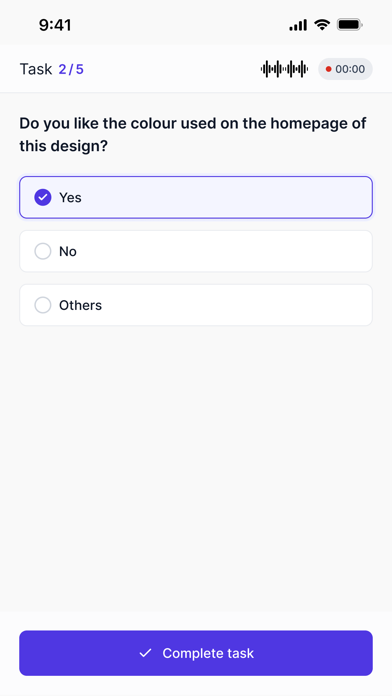Viewport: 392px width, 696px height.
Task: Select the Others radio button
Action: pos(43,305)
